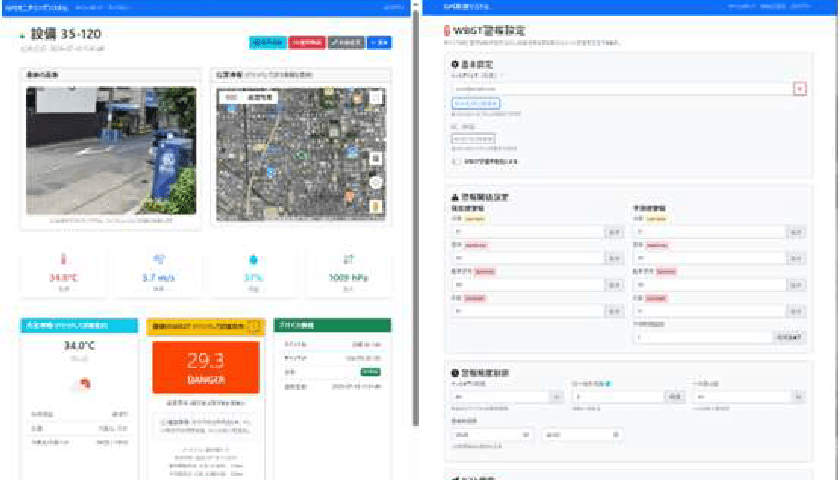Click the clock icon beside 警報頻度制御
The height and width of the screenshot is (480, 840).
point(455,373)
